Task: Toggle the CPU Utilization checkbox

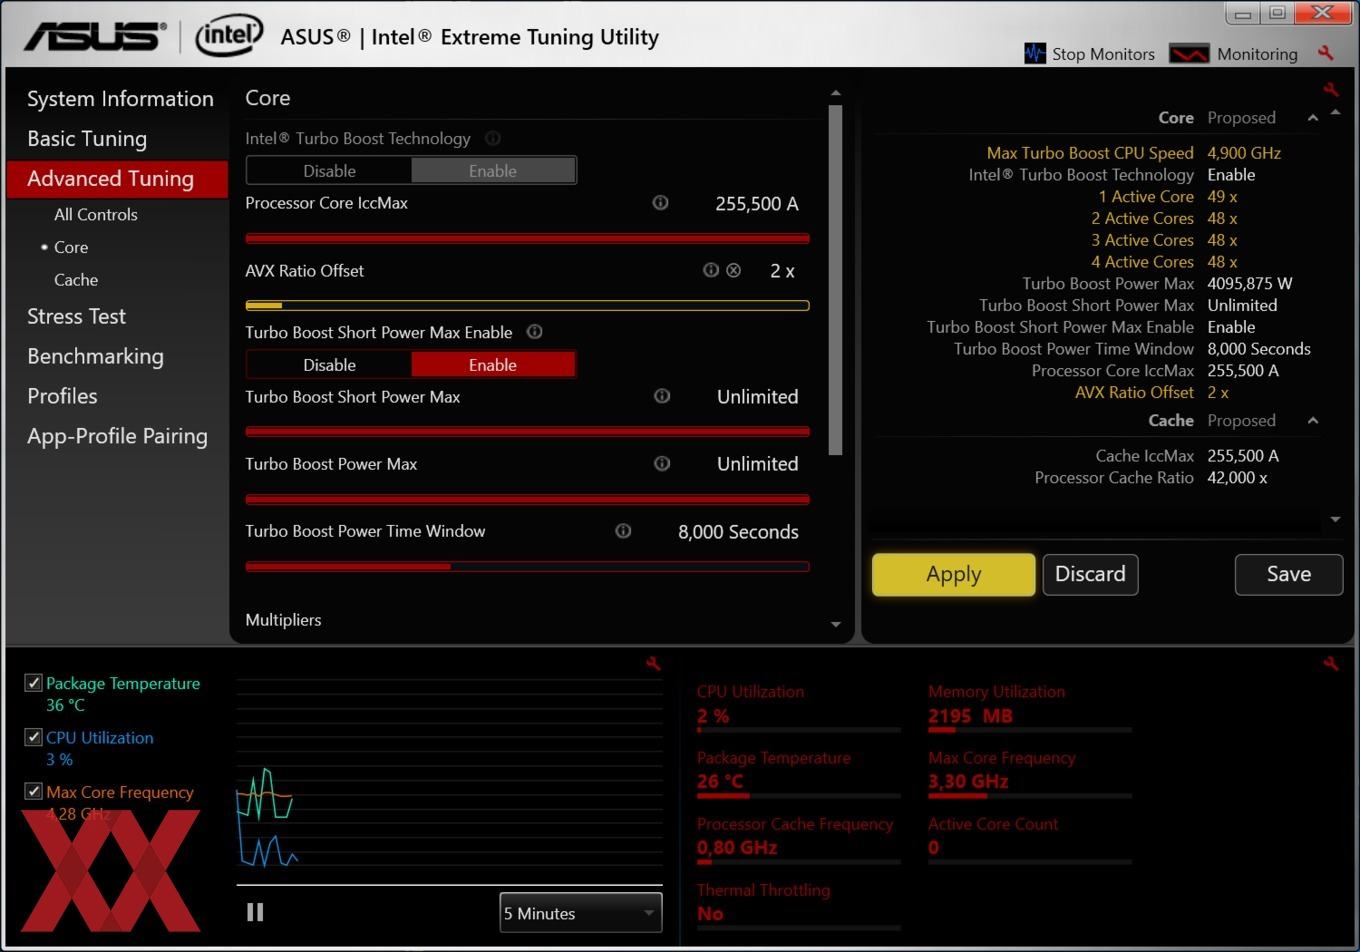Action: pos(33,737)
